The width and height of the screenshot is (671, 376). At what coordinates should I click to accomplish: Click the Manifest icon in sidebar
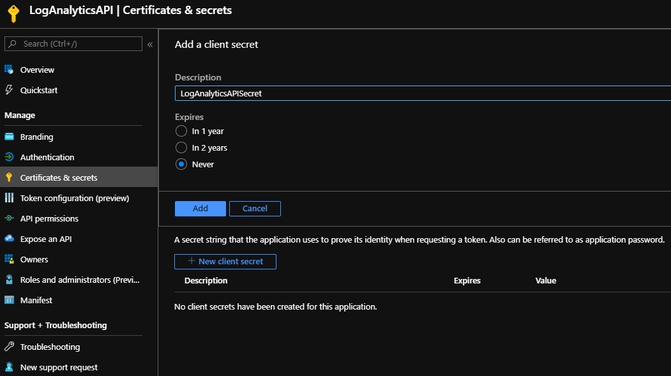click(9, 300)
